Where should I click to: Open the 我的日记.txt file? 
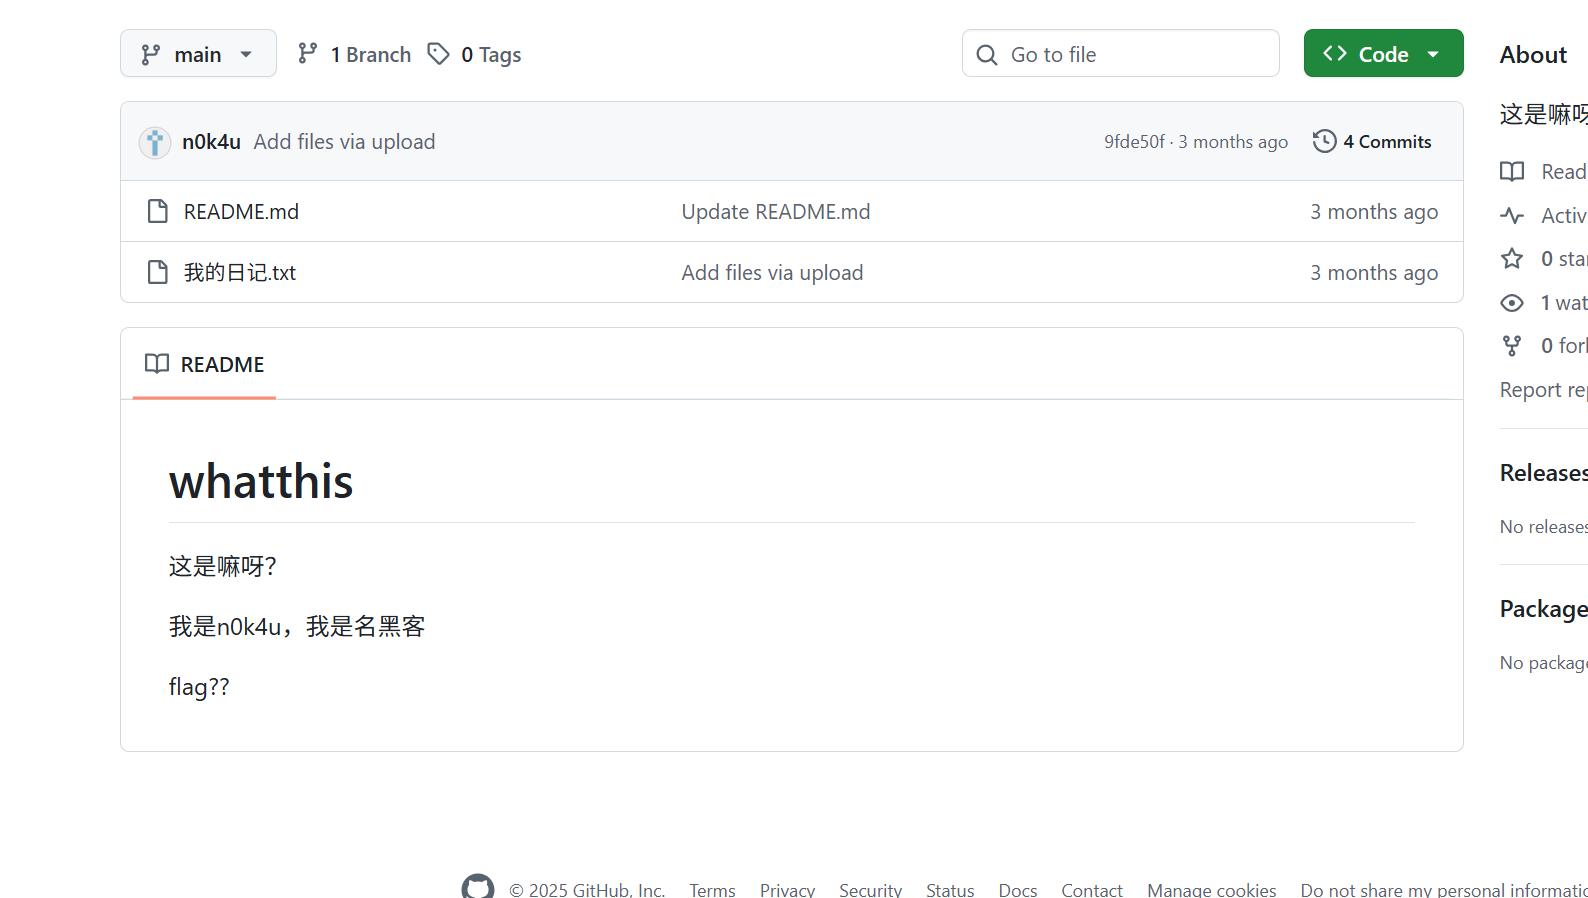240,273
